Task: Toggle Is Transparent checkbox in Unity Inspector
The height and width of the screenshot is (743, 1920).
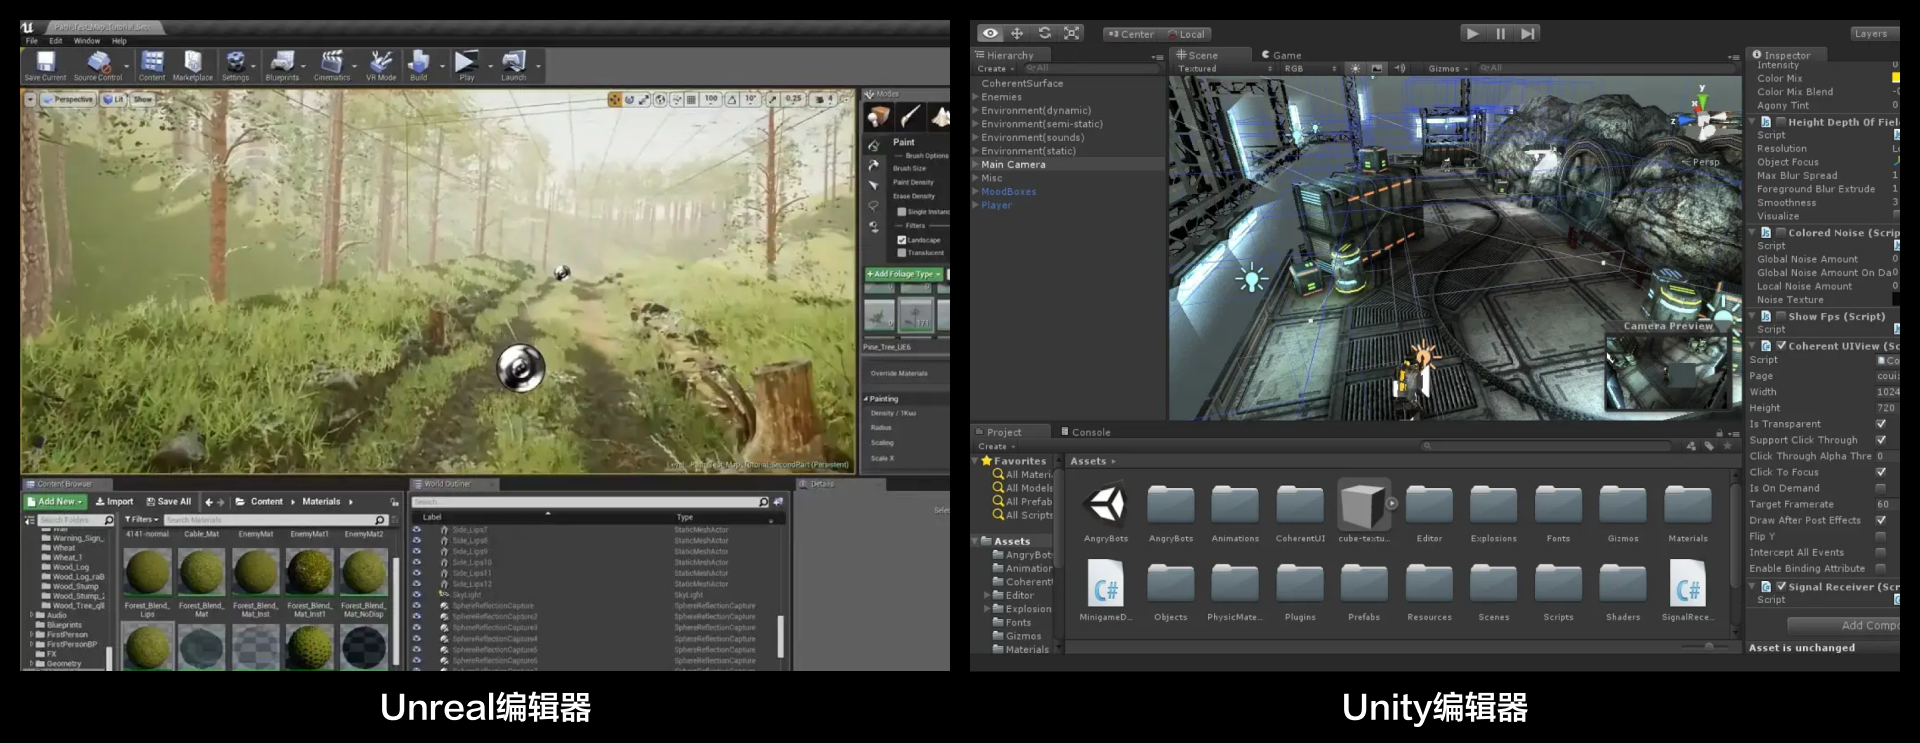Action: coord(1881,424)
